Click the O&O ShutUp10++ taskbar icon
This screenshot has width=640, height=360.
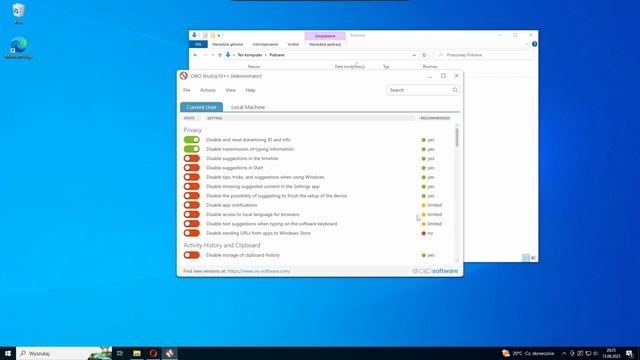tap(169, 353)
